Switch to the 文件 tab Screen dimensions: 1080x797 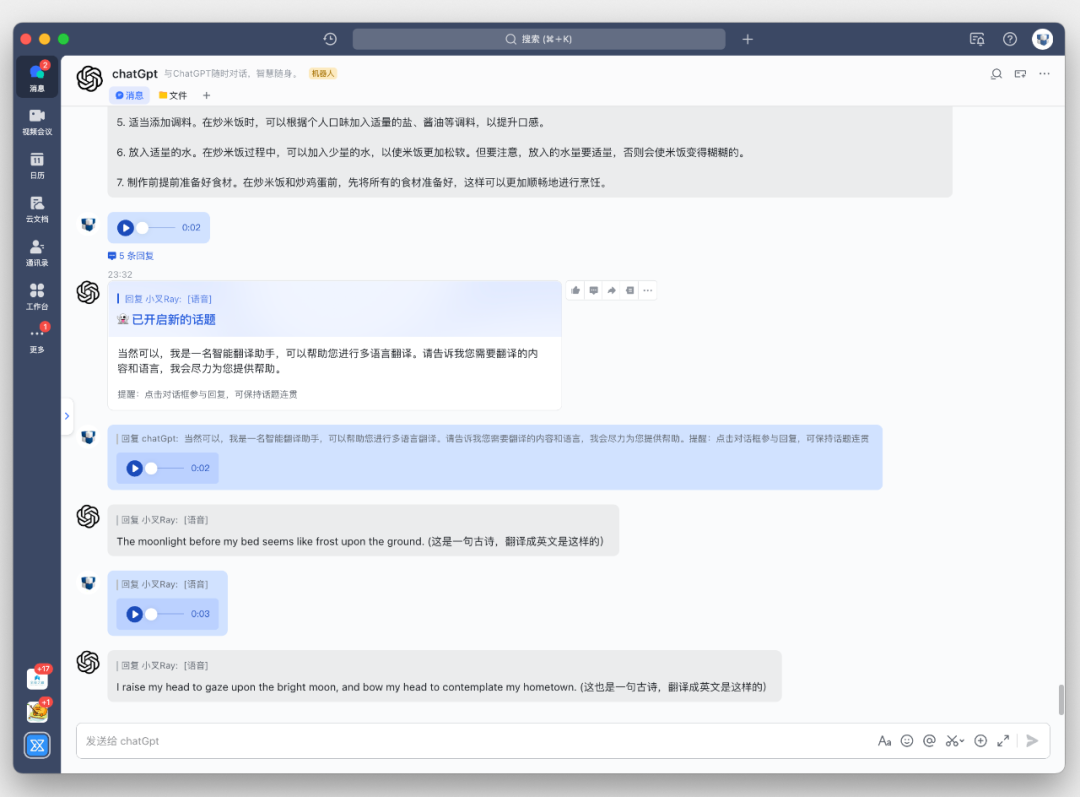click(x=173, y=96)
